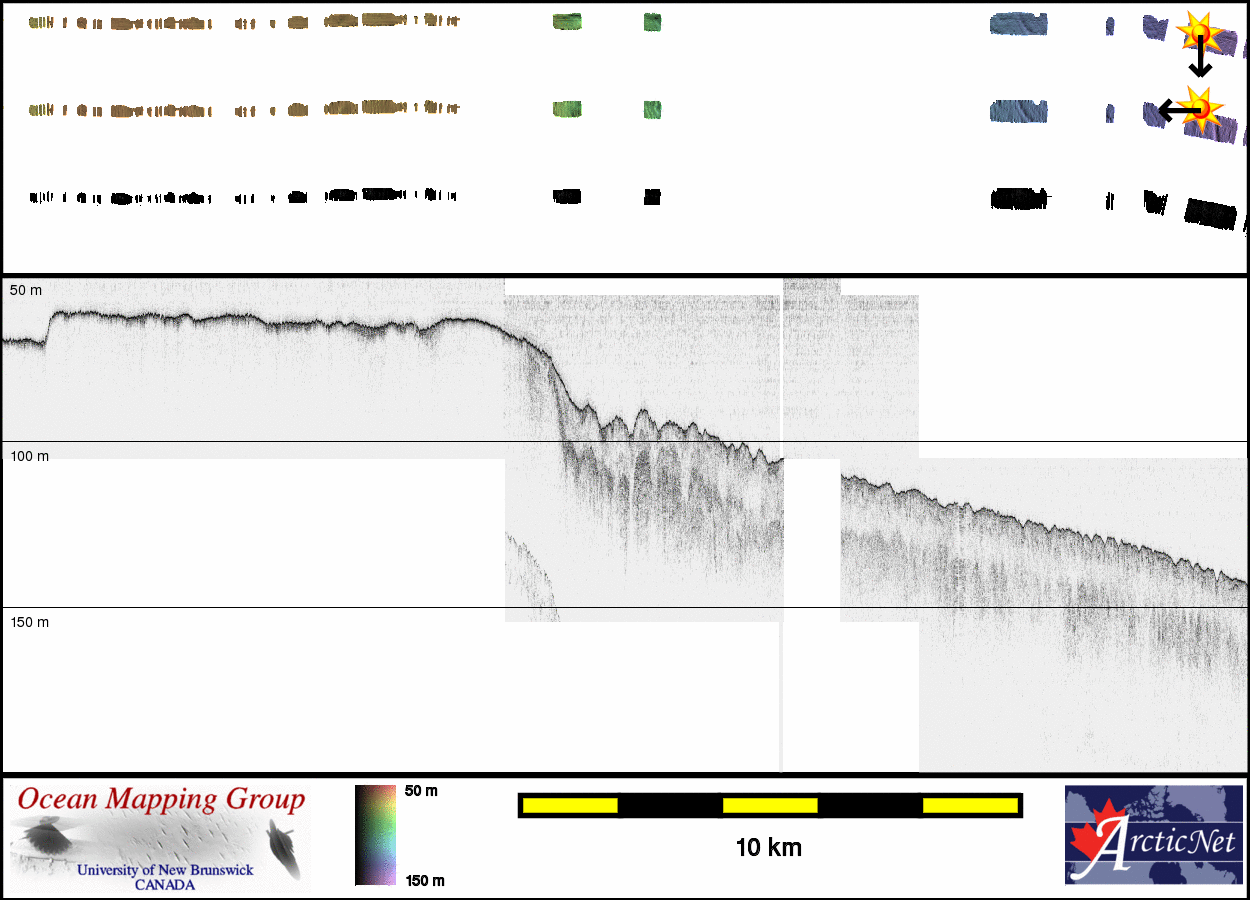Open the ArcticNet logo
The height and width of the screenshot is (900, 1250).
pos(1152,835)
